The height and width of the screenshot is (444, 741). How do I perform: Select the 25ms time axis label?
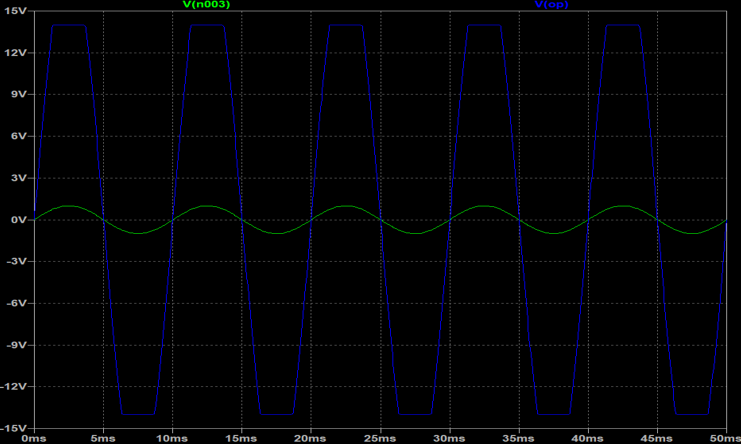point(380,438)
